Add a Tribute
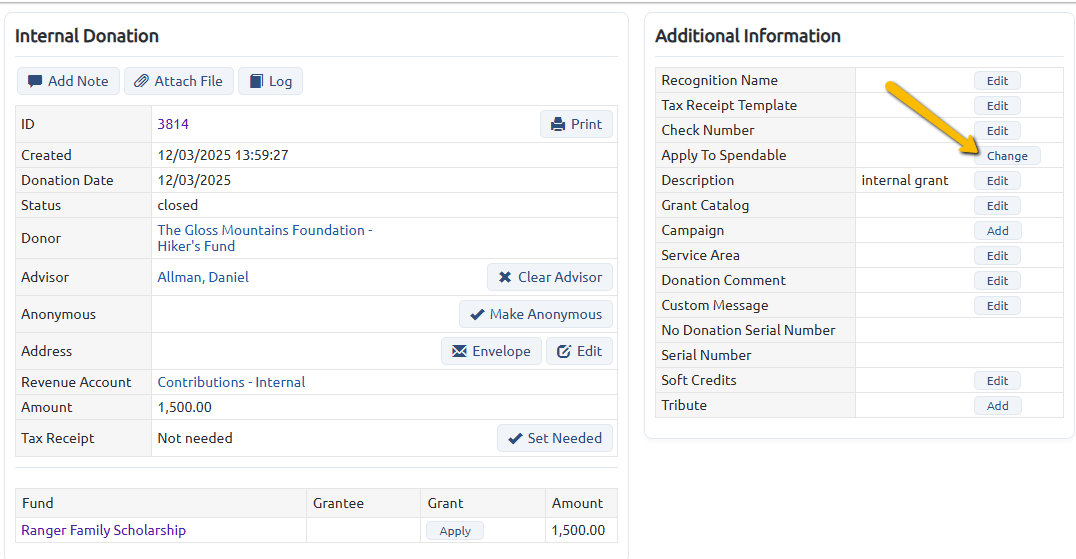 tap(997, 406)
